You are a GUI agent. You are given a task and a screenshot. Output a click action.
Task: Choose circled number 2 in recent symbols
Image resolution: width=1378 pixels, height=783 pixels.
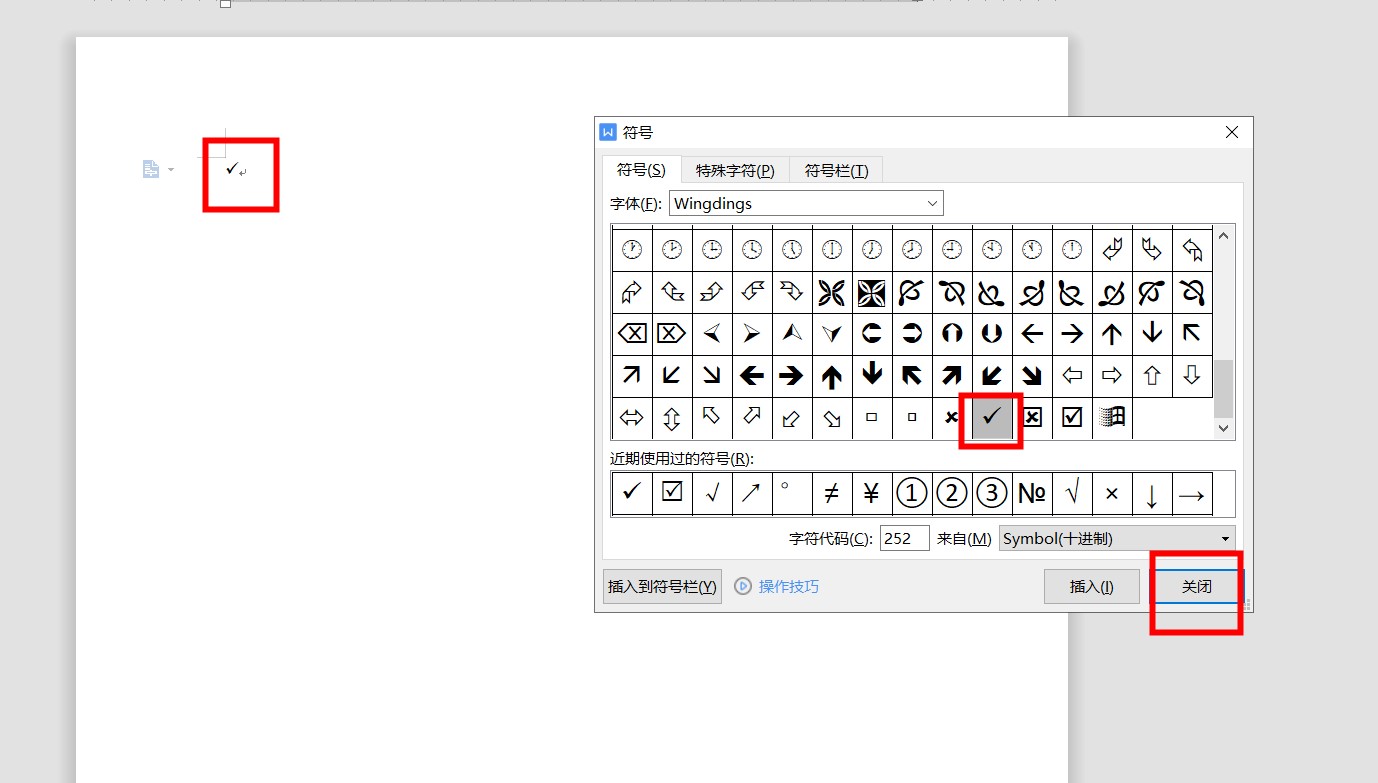tap(951, 493)
